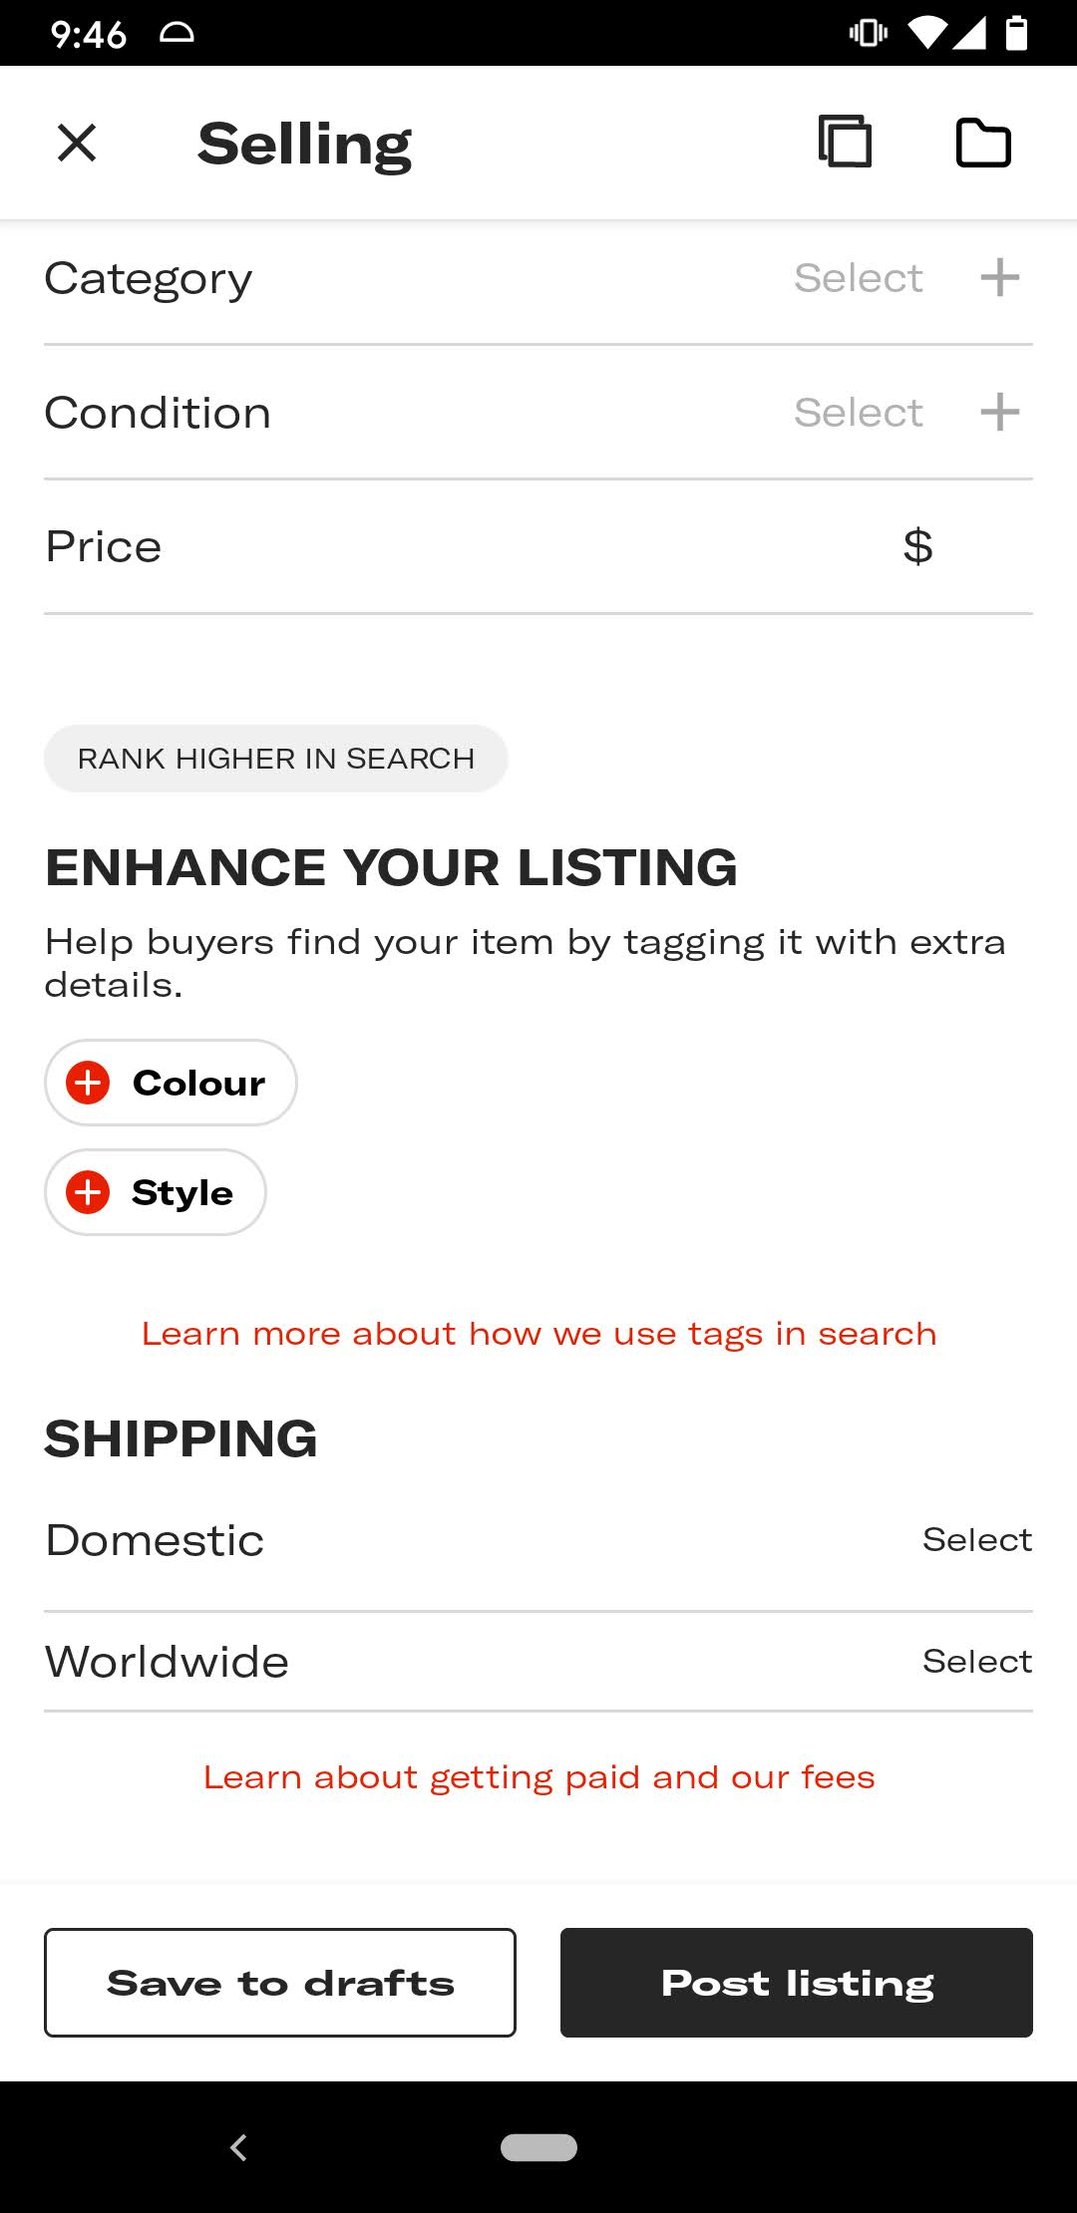Open Domestic shipping selection
The width and height of the screenshot is (1077, 2213).
[977, 1540]
